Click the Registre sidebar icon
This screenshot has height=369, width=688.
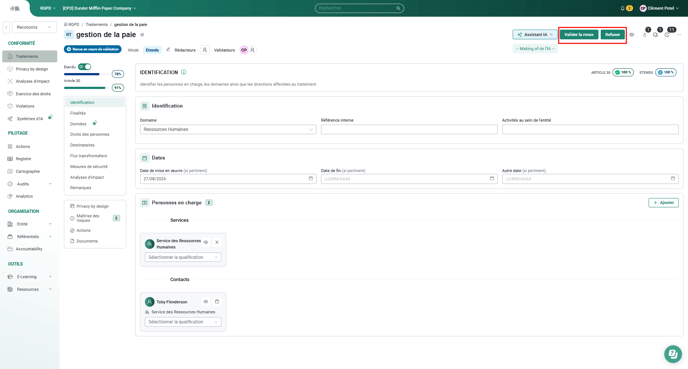tap(10, 159)
